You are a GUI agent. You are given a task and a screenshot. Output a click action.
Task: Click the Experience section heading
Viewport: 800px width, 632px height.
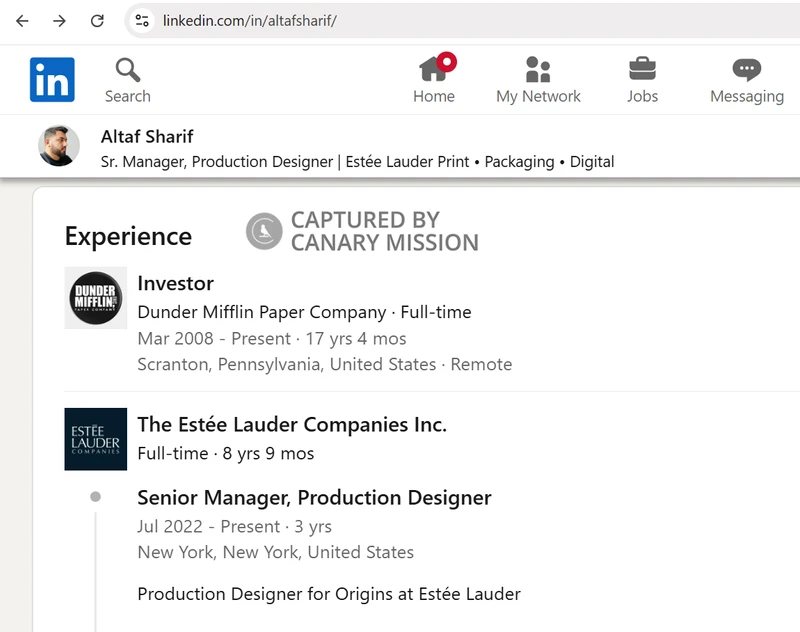tap(128, 236)
